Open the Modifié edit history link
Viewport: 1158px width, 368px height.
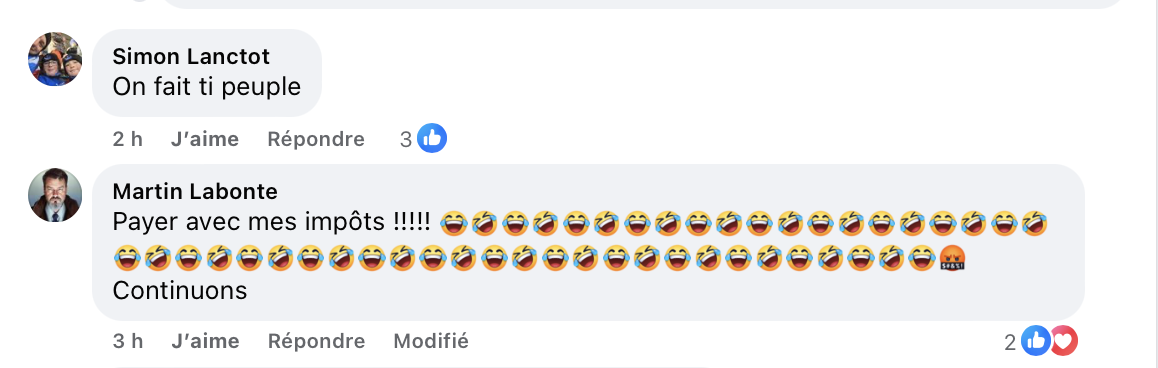pyautogui.click(x=431, y=341)
